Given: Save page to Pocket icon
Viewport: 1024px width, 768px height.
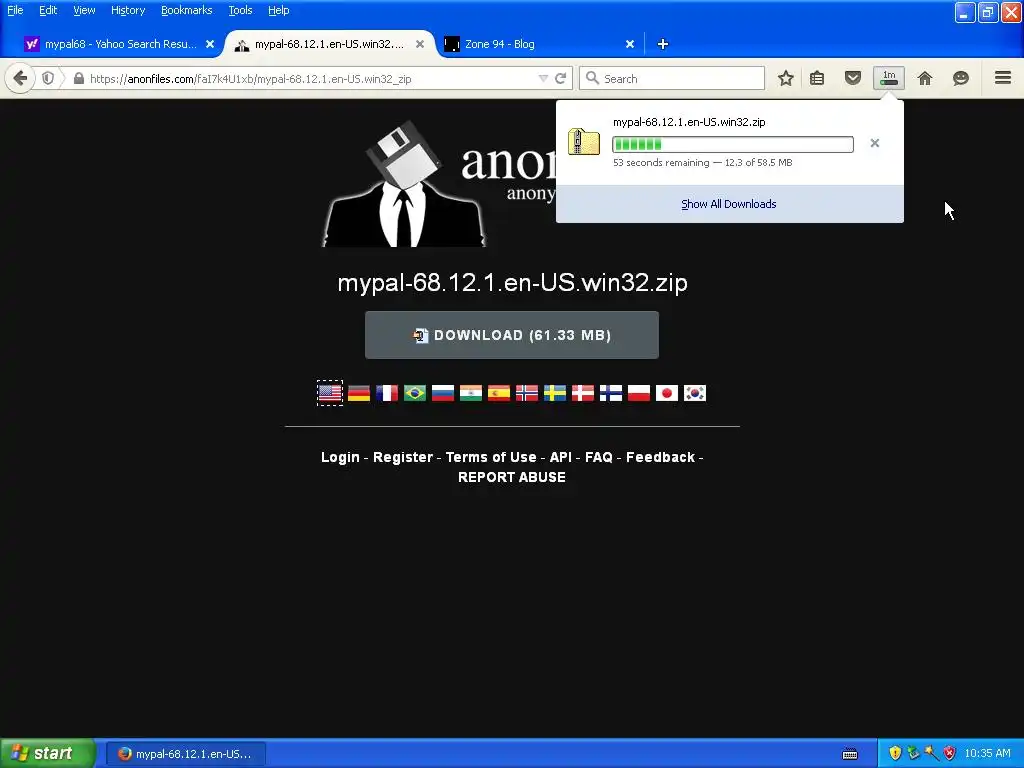Looking at the screenshot, I should [x=853, y=78].
